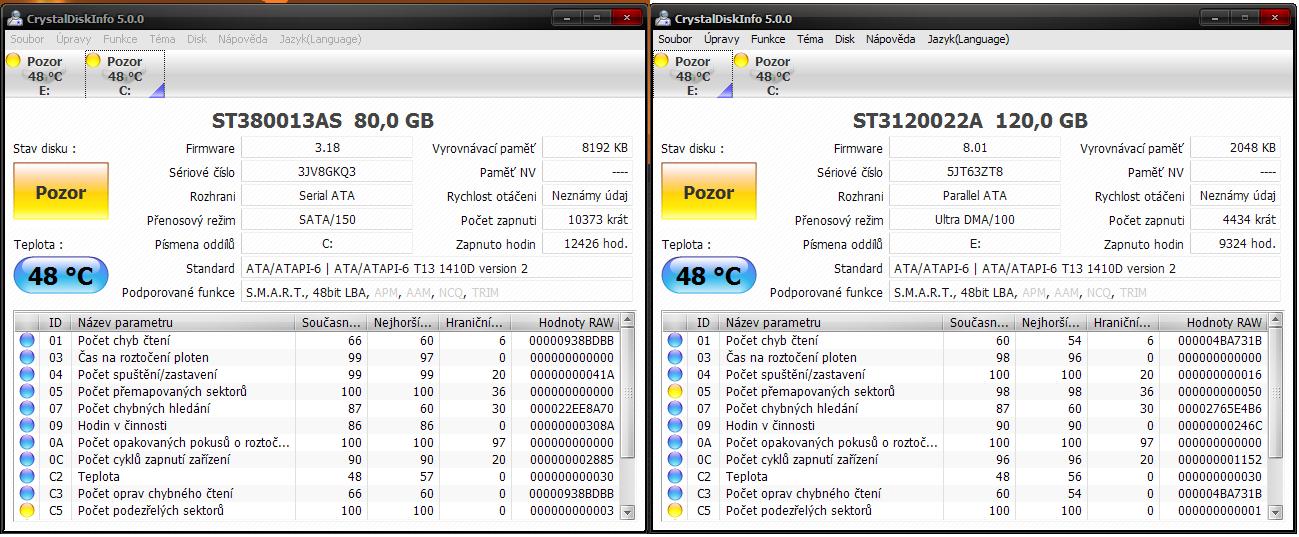Screen dimensions: 1299x537
Task: Select drive E: tab in right window
Action: click(x=692, y=75)
